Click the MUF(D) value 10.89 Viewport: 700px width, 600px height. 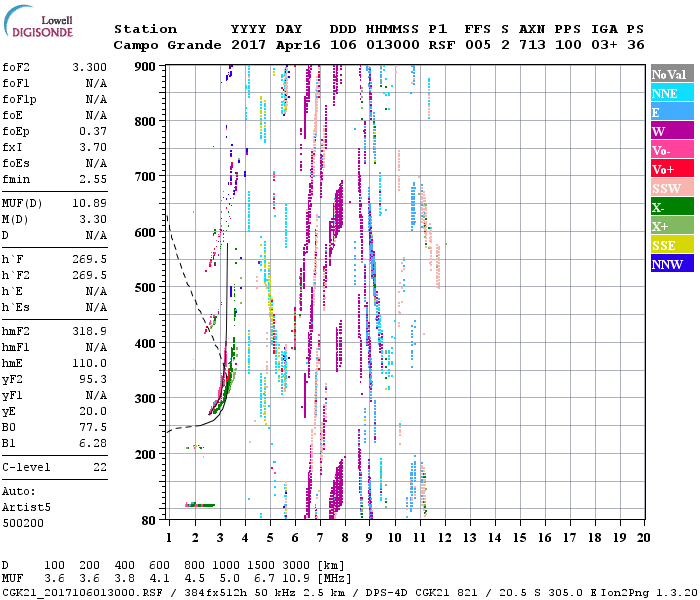[89, 204]
